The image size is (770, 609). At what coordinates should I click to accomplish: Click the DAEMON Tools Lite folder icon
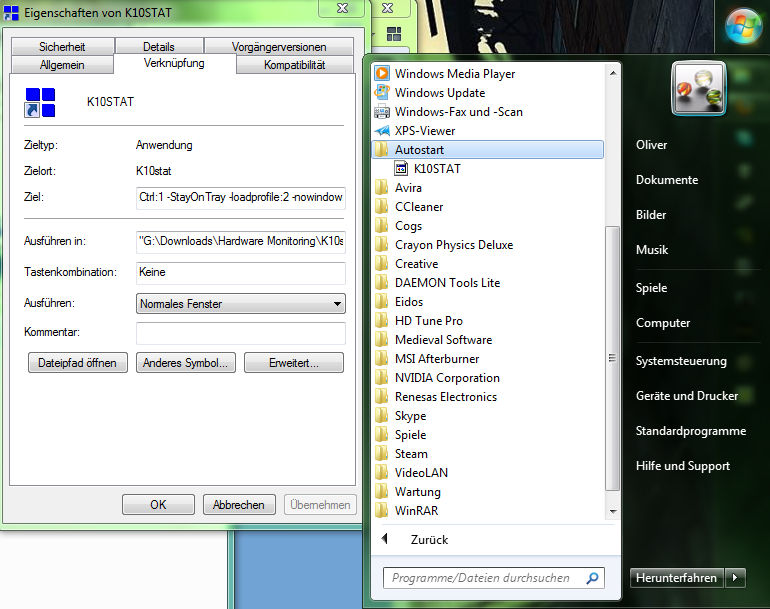[x=381, y=283]
